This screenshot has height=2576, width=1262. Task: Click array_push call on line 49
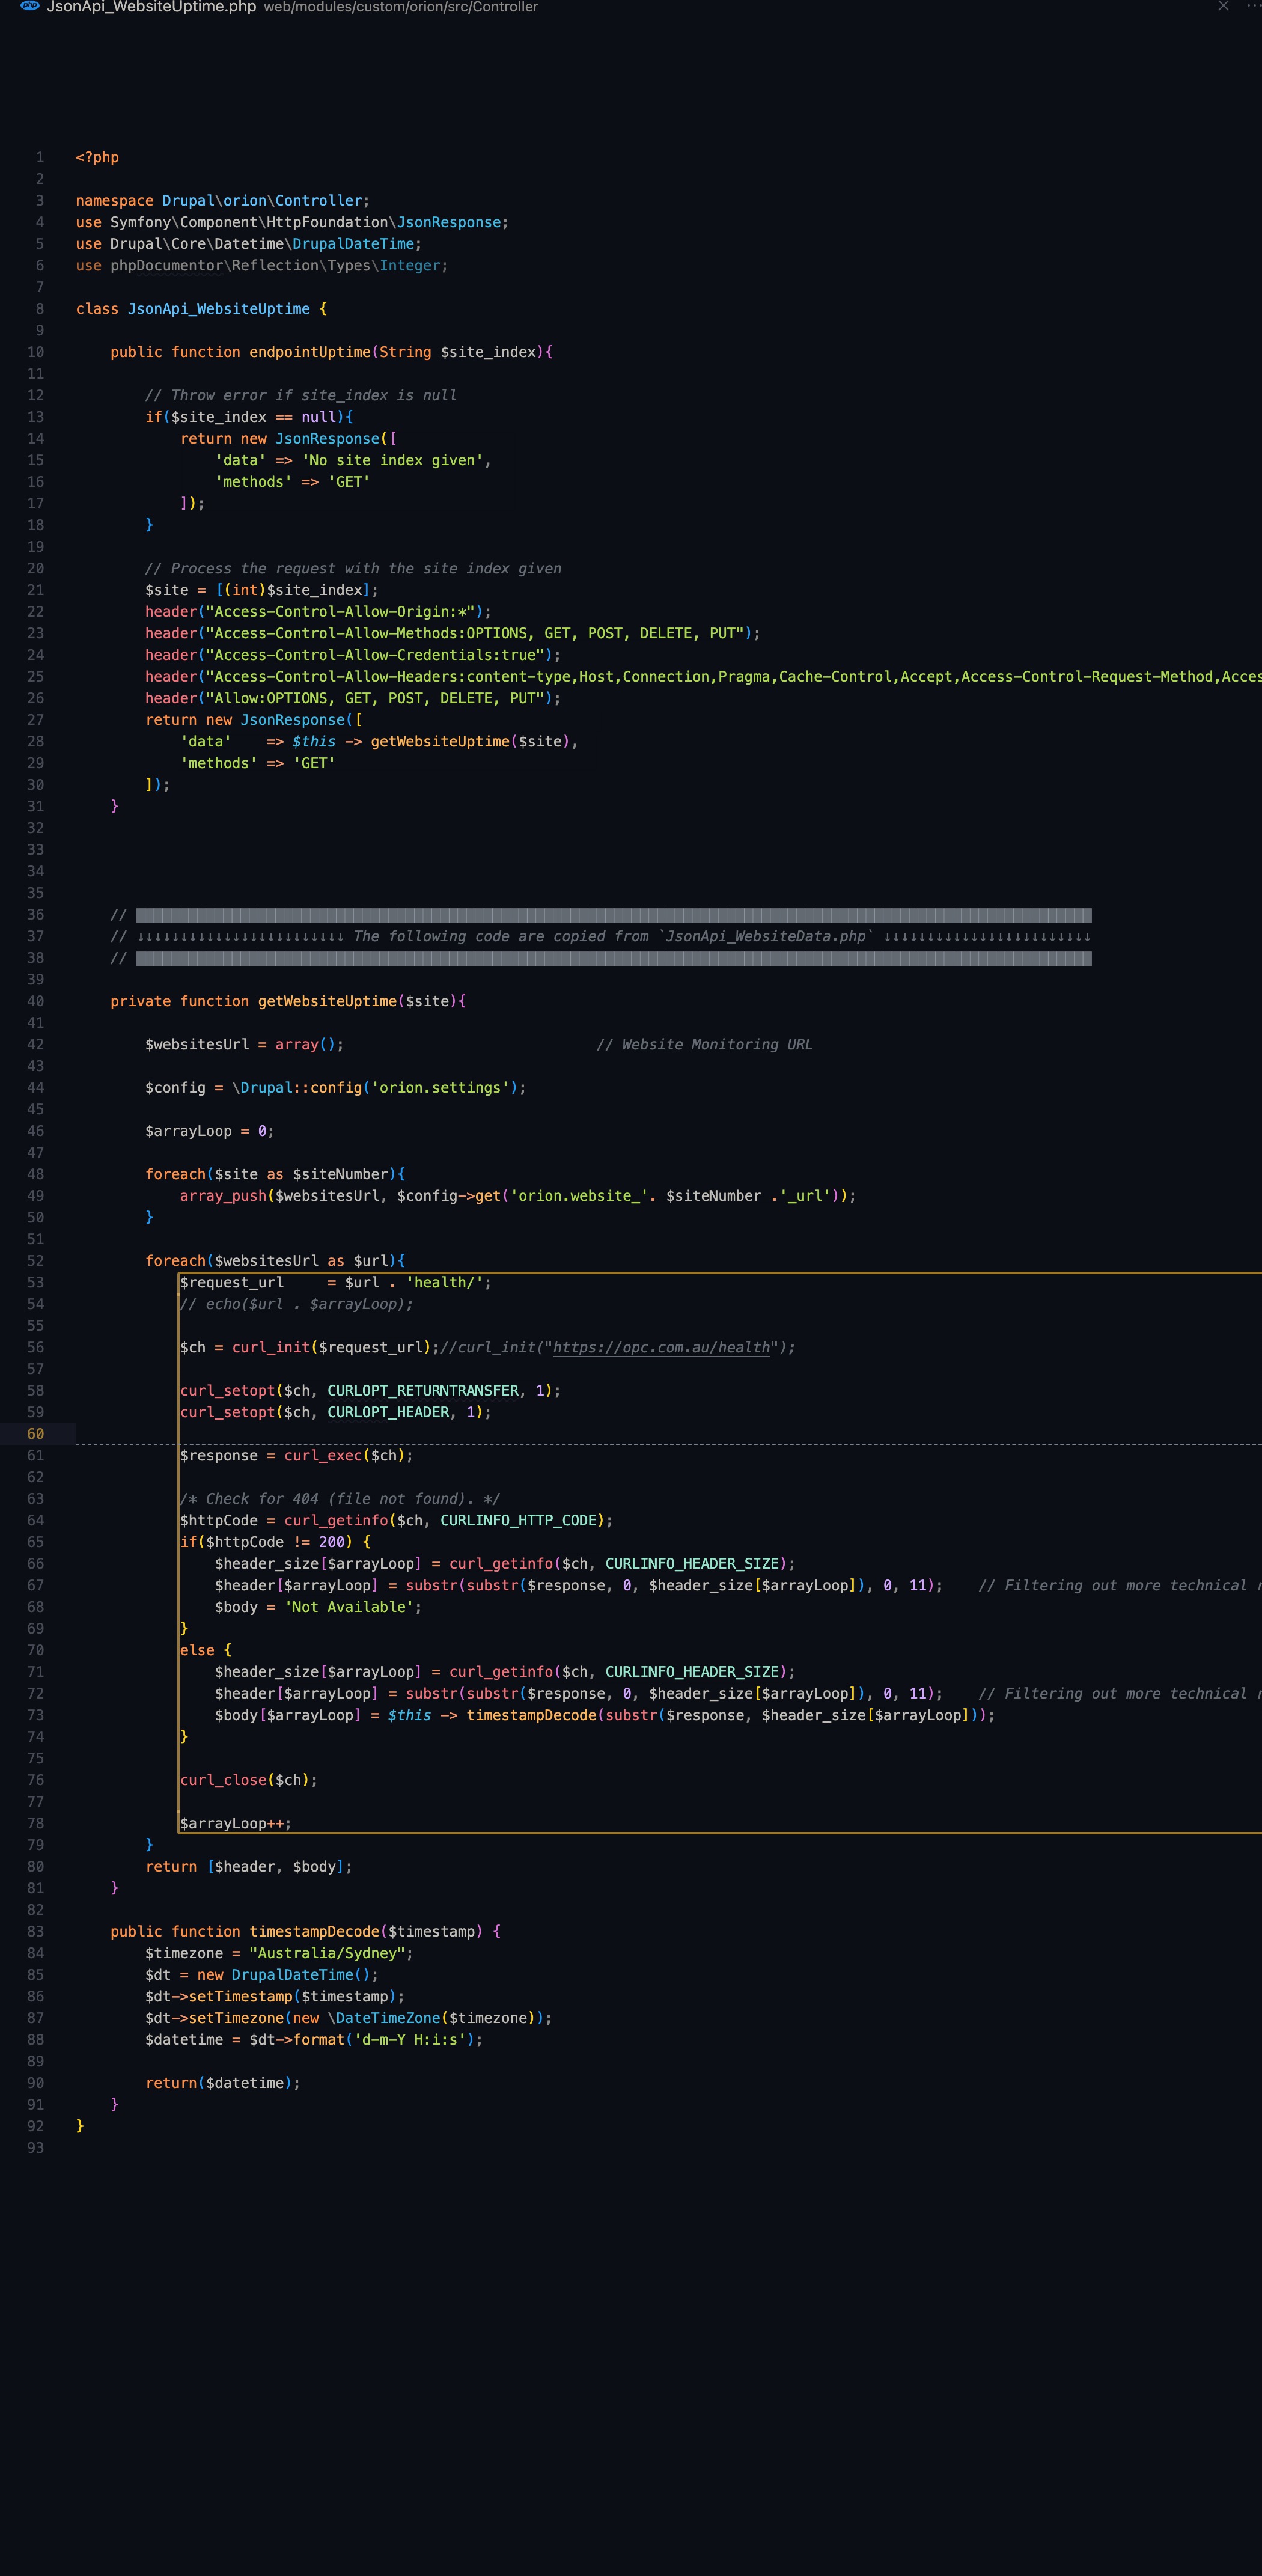point(223,1196)
